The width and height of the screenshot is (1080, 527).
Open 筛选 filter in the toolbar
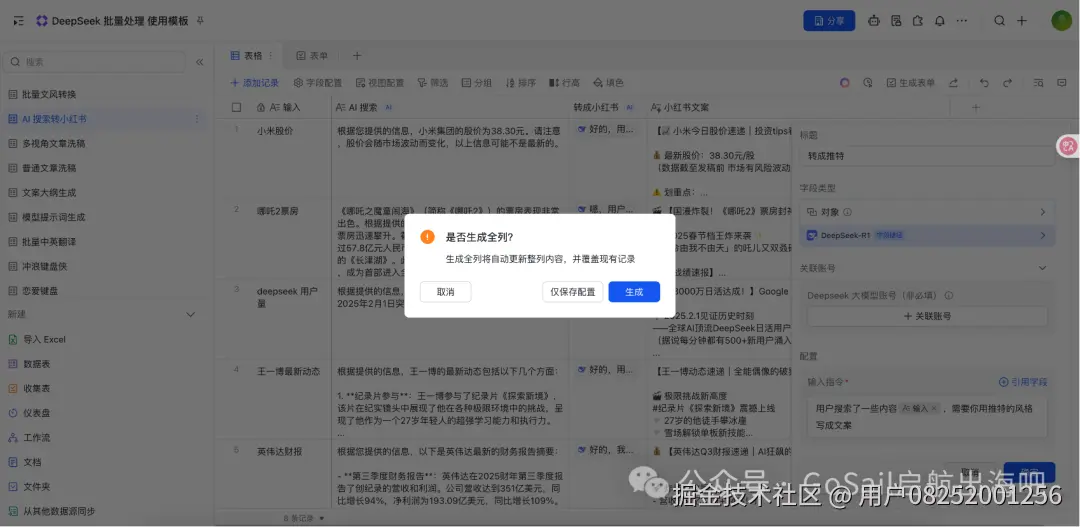[x=433, y=83]
